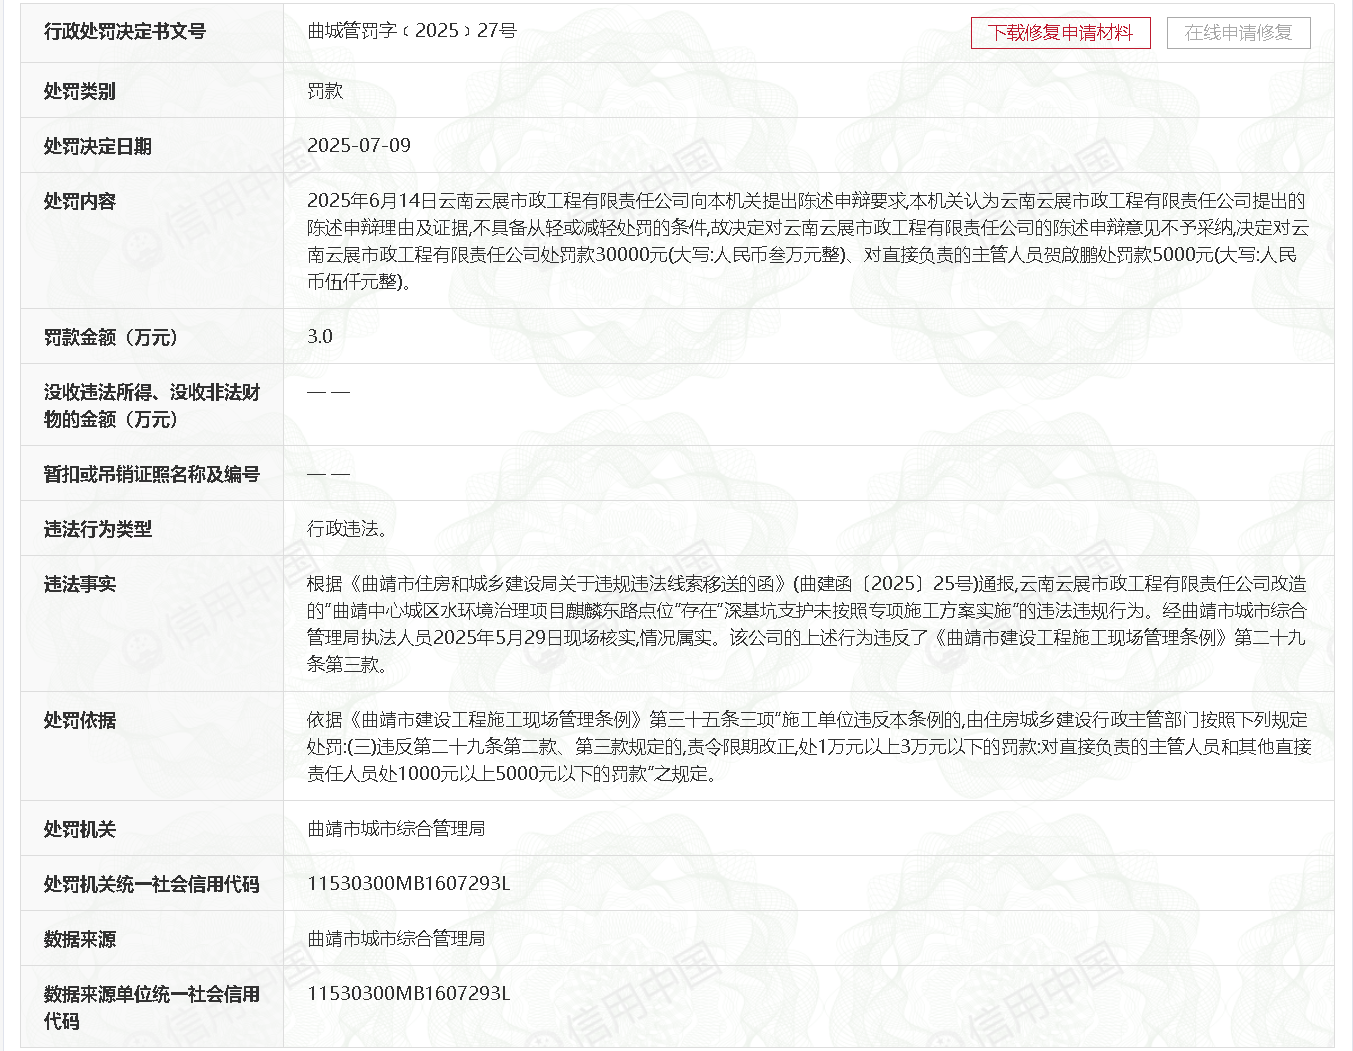Screen dimensions: 1353x1051
Task: Click the 处罚决定日期 row label
Action: [x=97, y=147]
